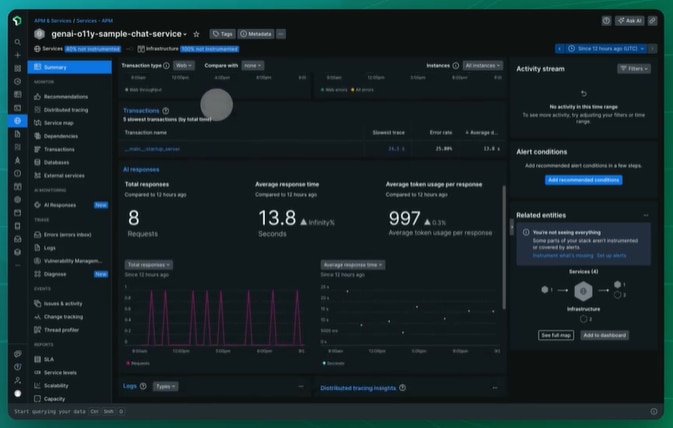Open Thread profiler in the sidebar

61,330
